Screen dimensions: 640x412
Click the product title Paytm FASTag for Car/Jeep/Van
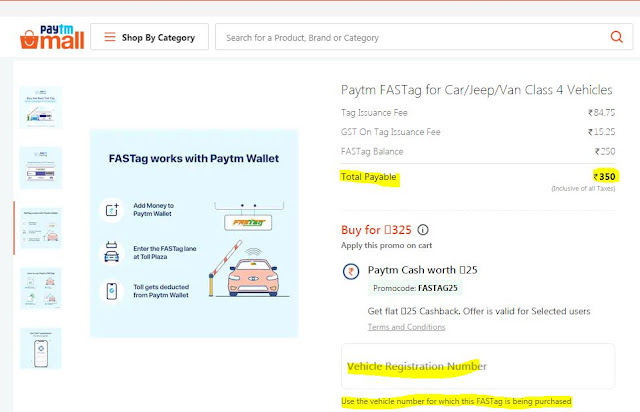coord(477,90)
